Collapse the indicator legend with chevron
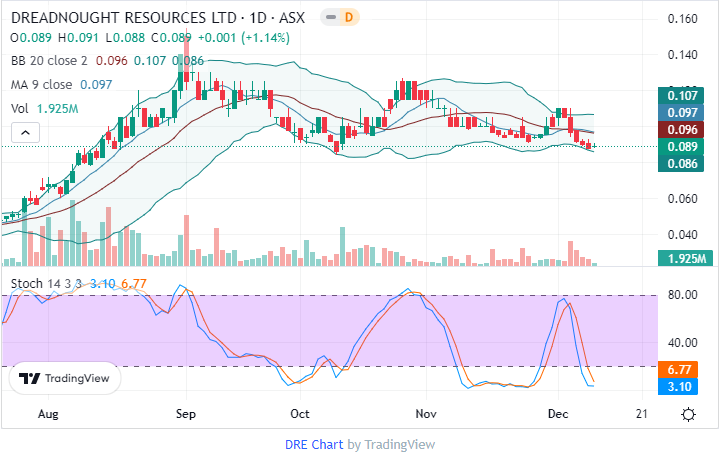This screenshot has width=723, height=458. click(x=25, y=131)
